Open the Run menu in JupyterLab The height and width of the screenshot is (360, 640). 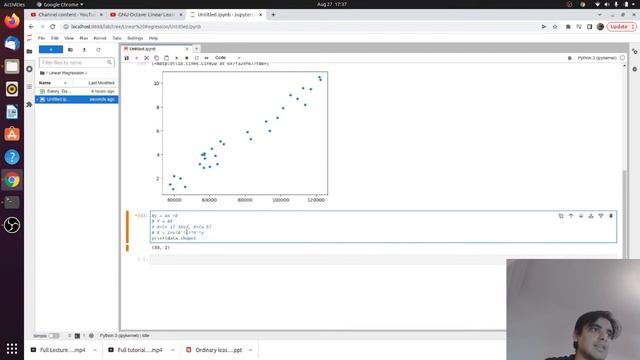coord(83,38)
